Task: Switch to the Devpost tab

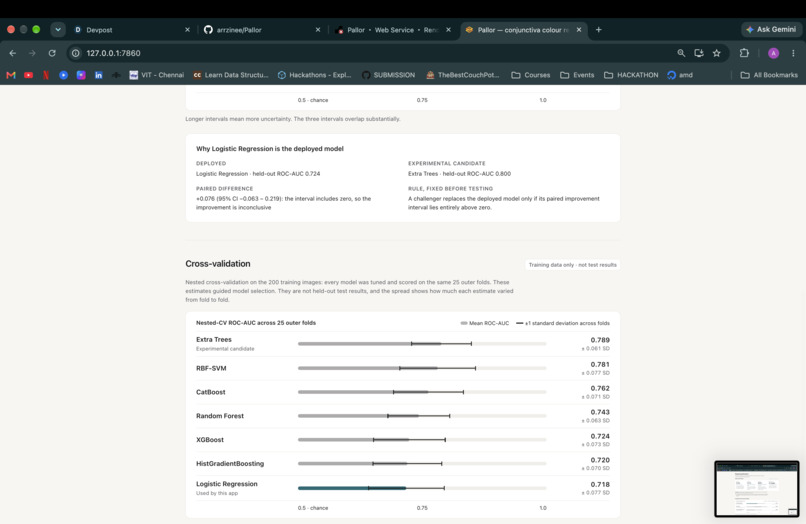Action: point(132,30)
